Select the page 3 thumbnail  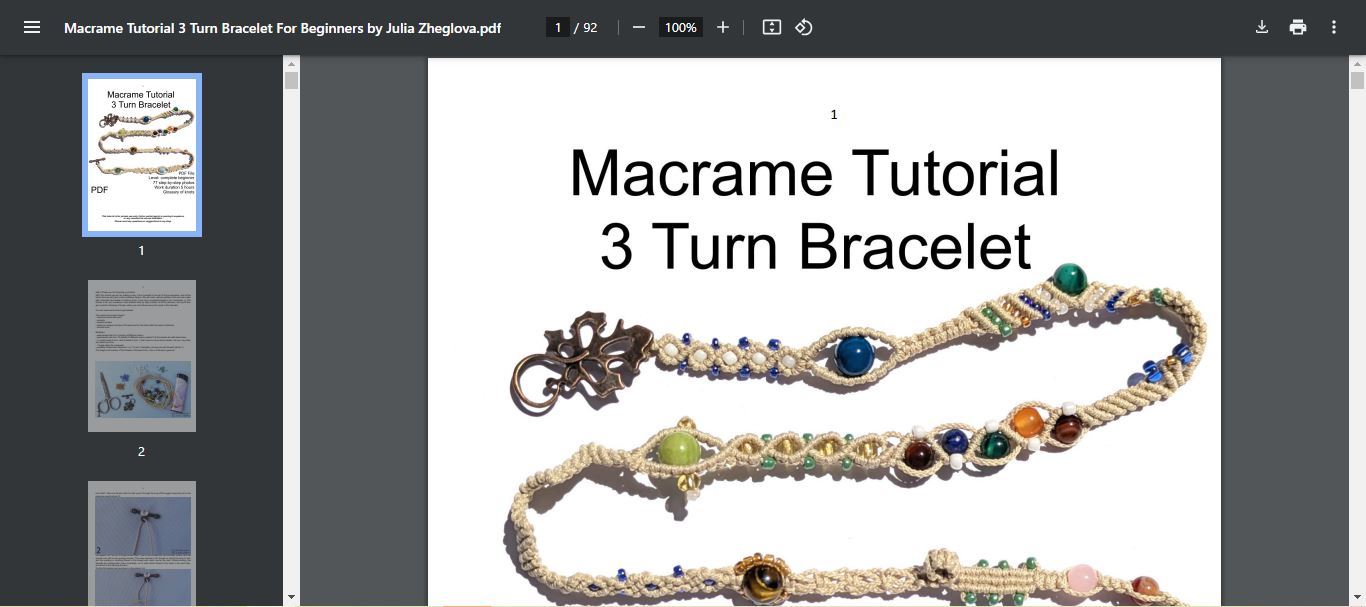pyautogui.click(x=142, y=544)
